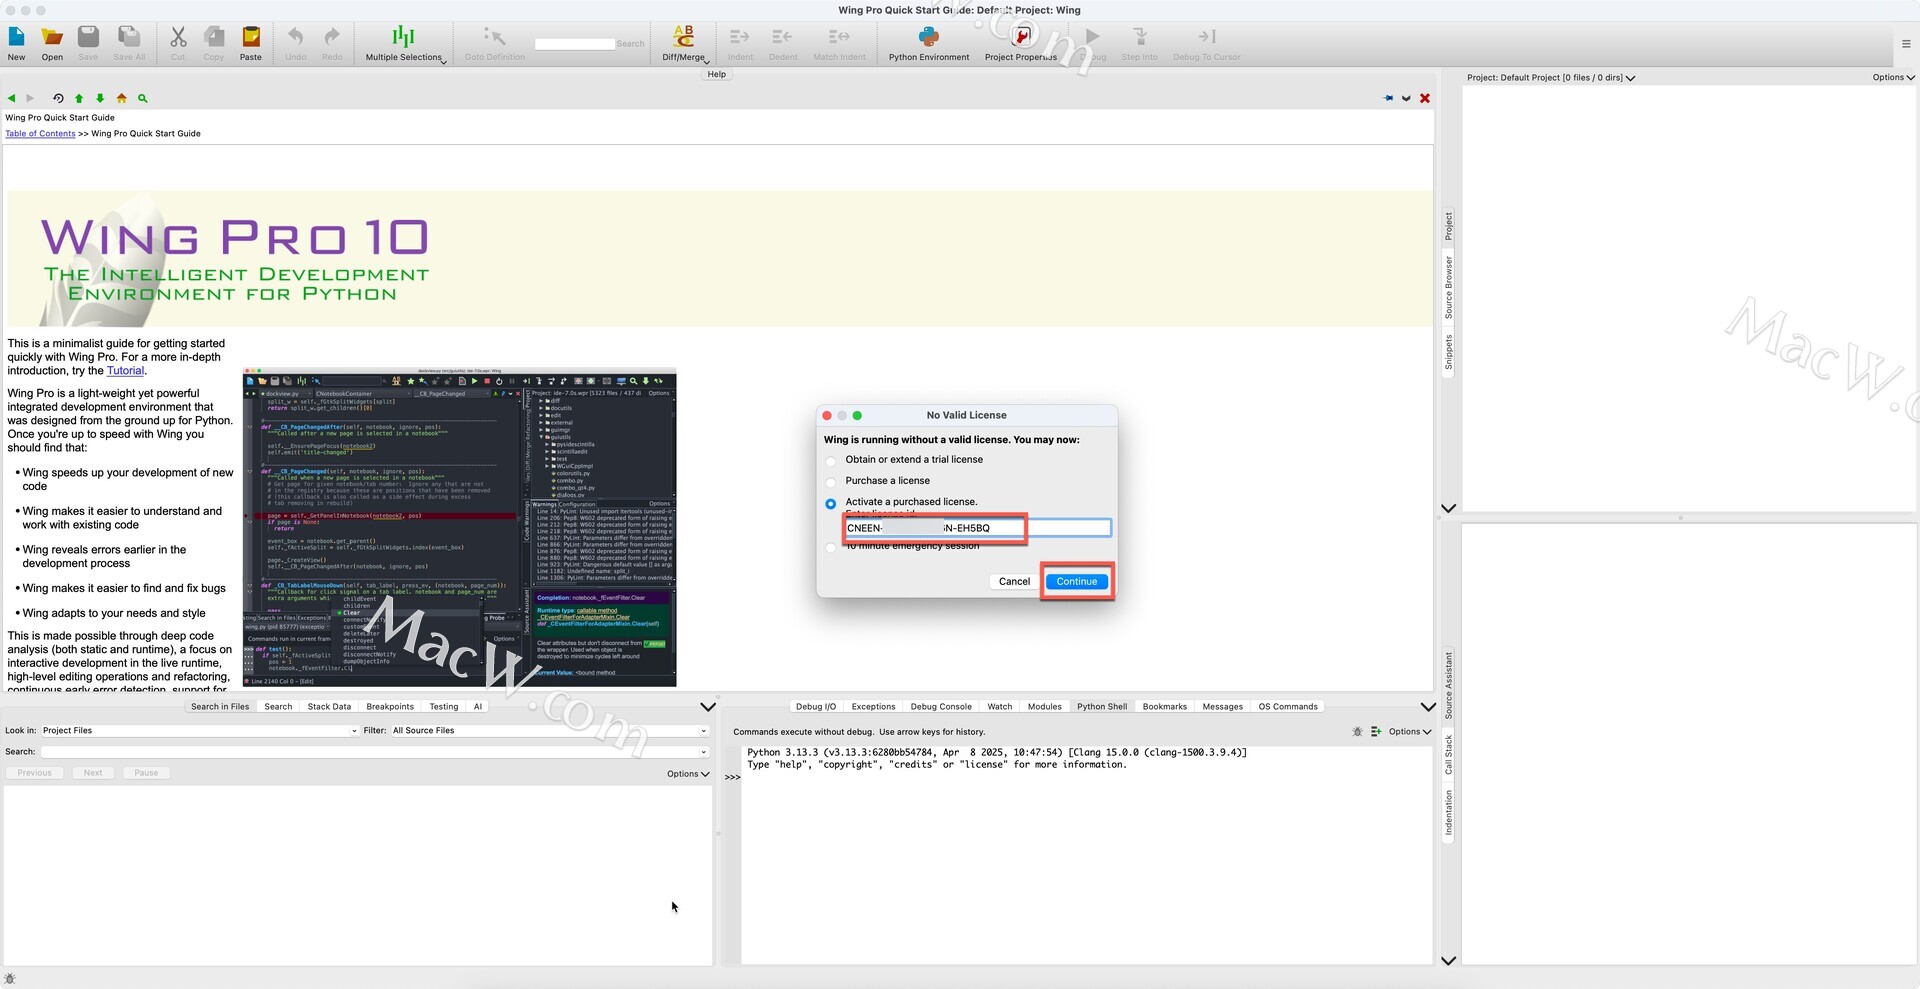This screenshot has height=989, width=1920.
Task: Click the Multiple Selections icon
Action: coord(403,38)
